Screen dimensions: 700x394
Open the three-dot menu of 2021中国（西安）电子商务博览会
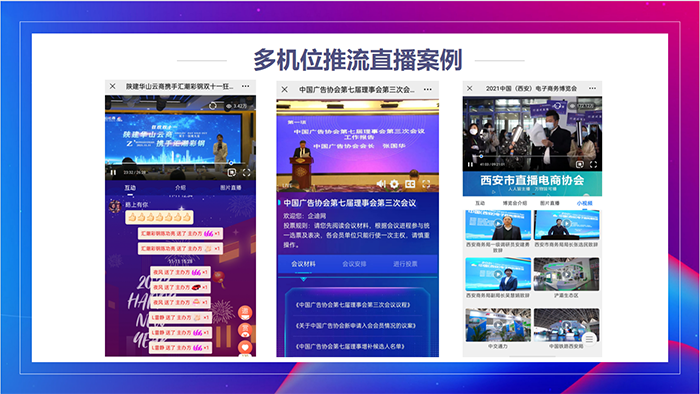point(592,88)
